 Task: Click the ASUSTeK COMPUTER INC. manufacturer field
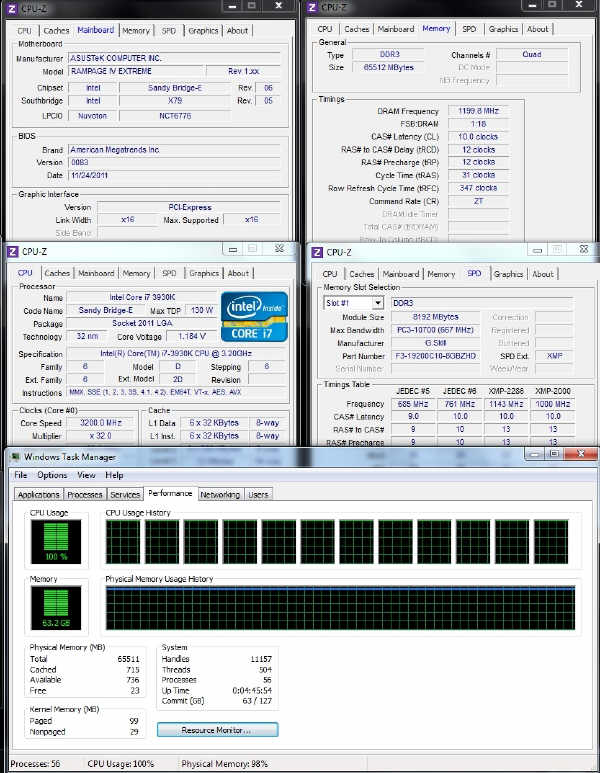(x=174, y=58)
